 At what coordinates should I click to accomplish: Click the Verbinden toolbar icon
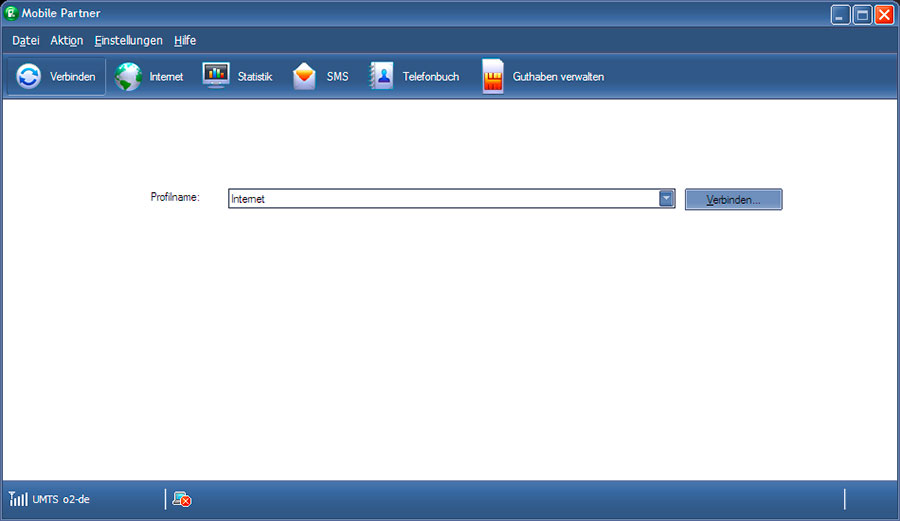click(30, 77)
